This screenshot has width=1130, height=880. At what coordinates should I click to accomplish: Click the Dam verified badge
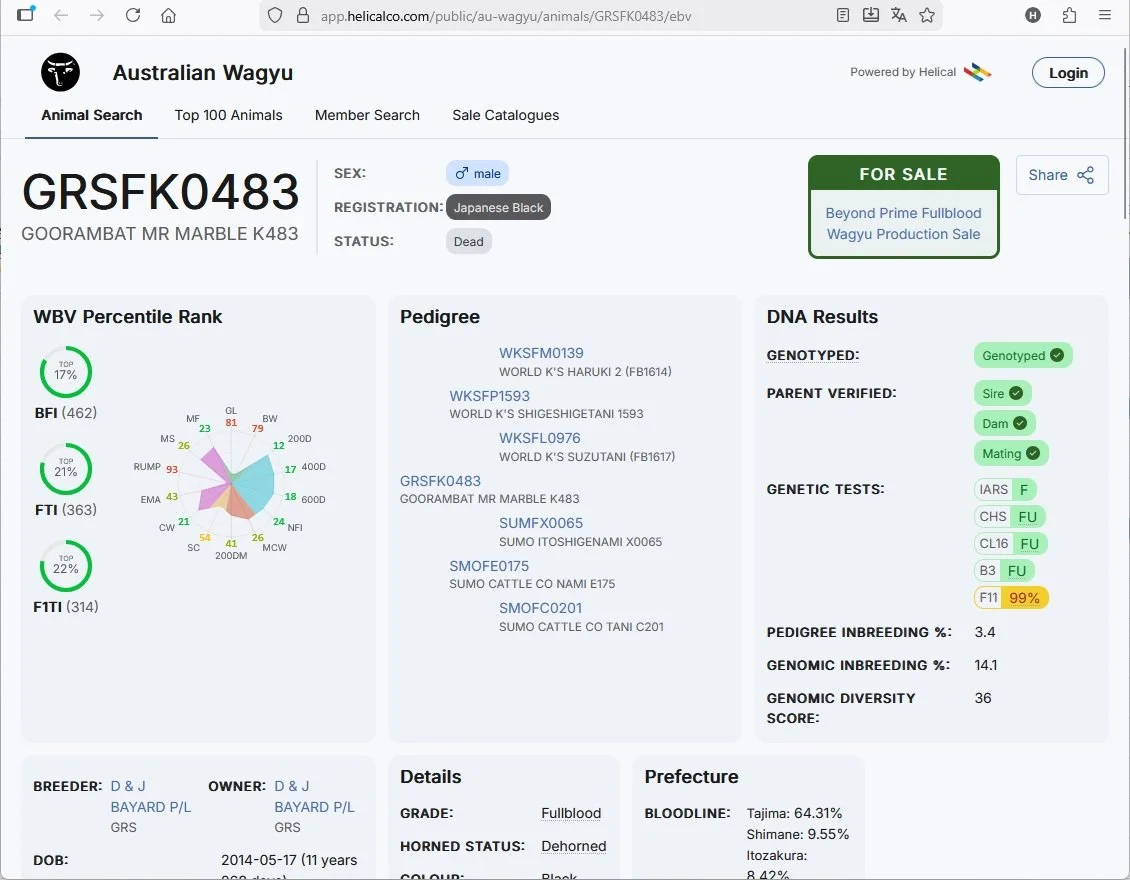tap(1005, 424)
